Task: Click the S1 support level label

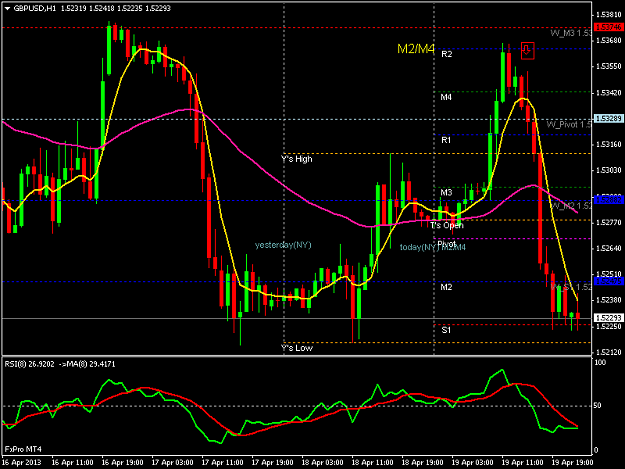Action: [446, 330]
